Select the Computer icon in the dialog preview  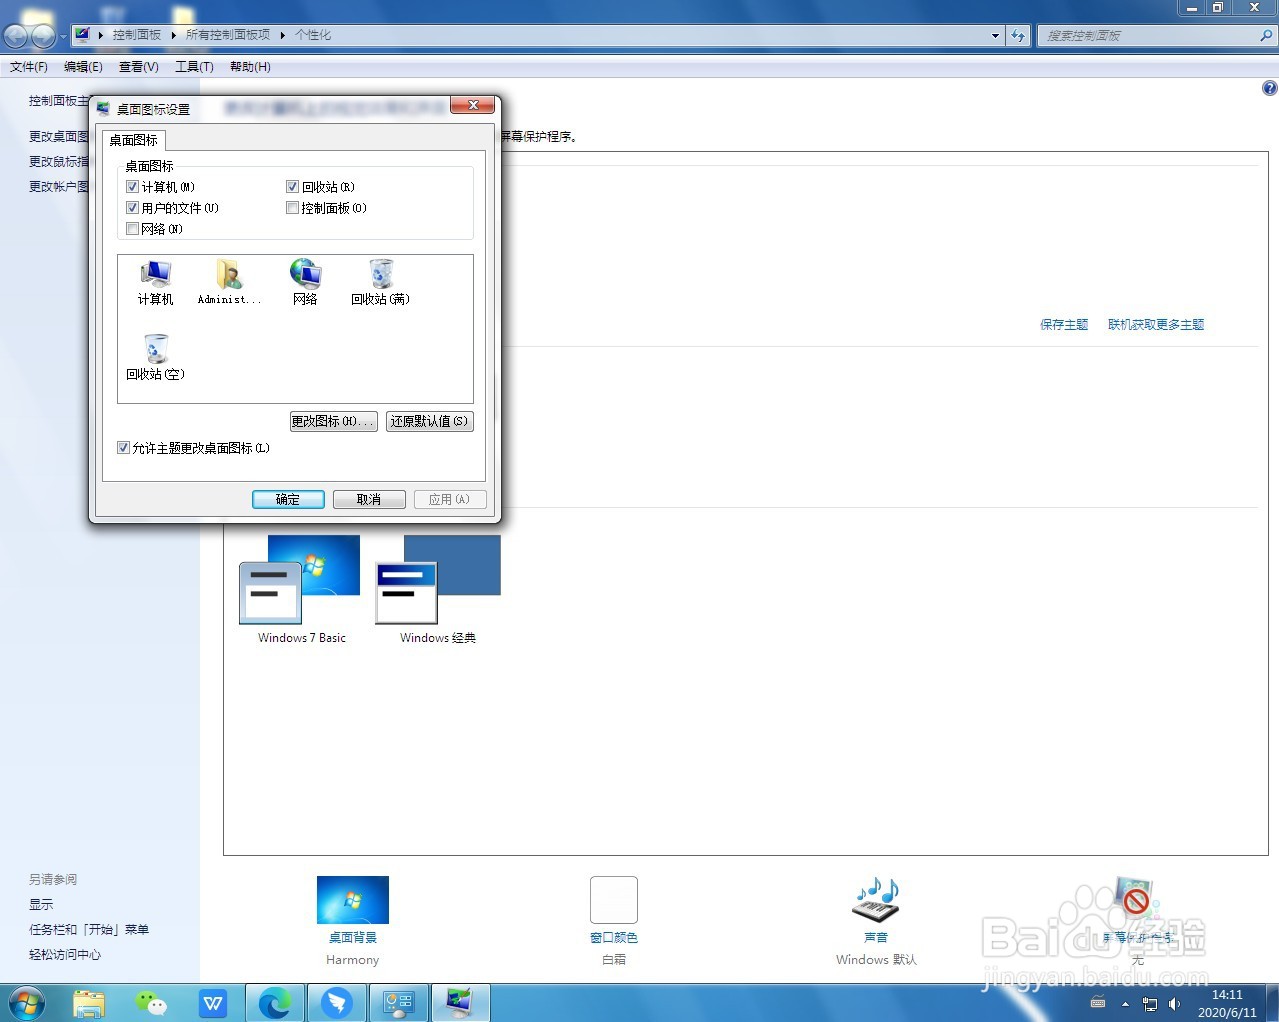click(x=155, y=283)
